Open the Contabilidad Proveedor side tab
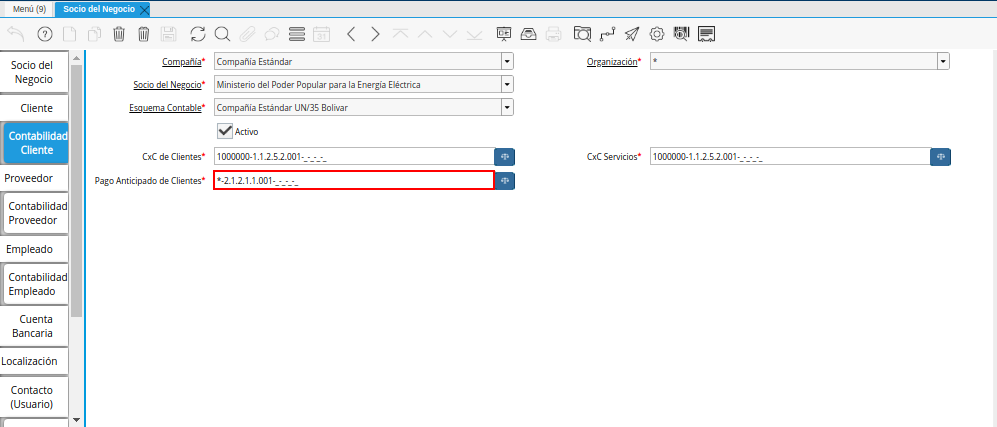 click(x=37, y=214)
